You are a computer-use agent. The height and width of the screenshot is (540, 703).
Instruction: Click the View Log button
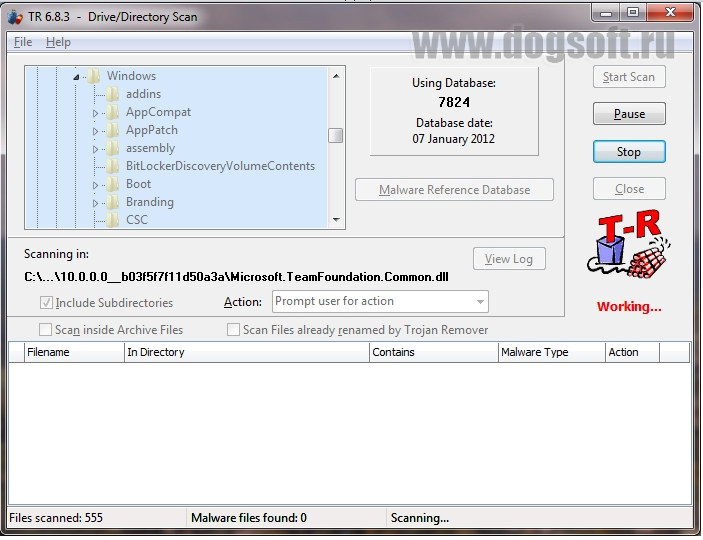tap(509, 259)
